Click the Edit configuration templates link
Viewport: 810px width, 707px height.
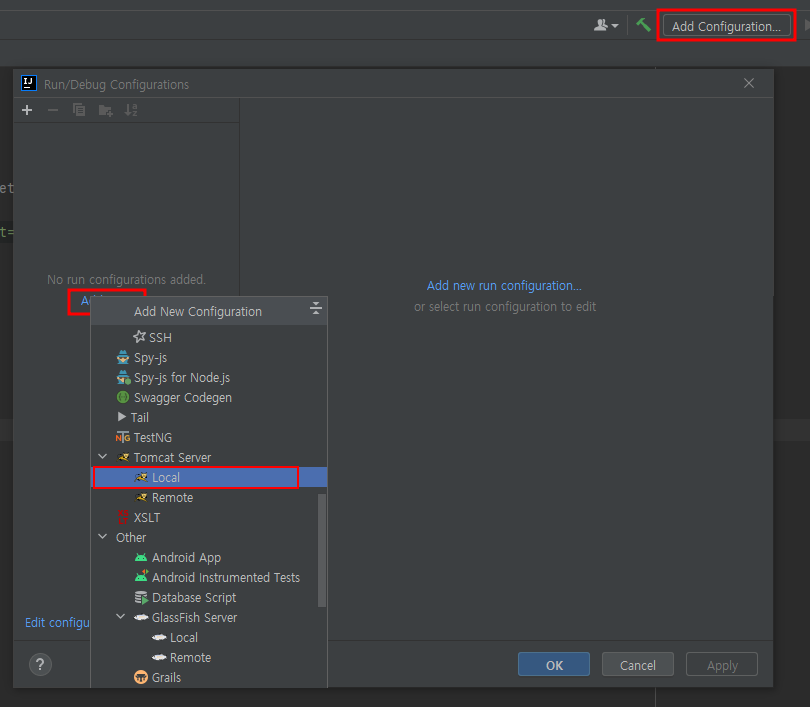(57, 623)
